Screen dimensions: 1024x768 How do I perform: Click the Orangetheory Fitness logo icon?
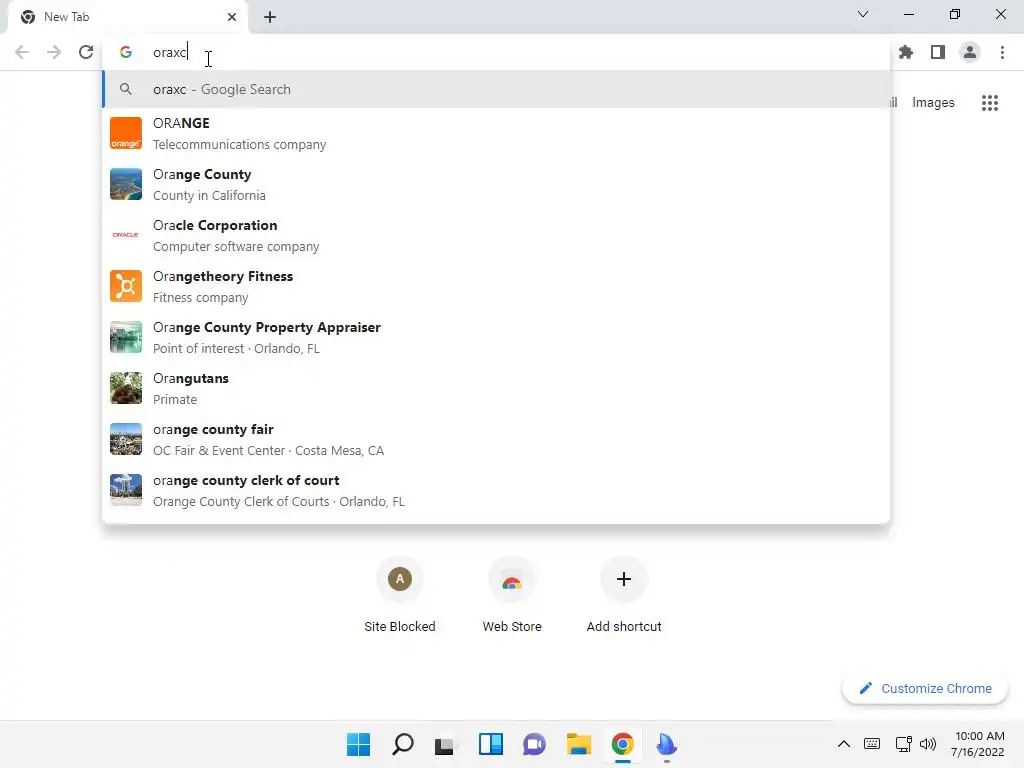(125, 286)
